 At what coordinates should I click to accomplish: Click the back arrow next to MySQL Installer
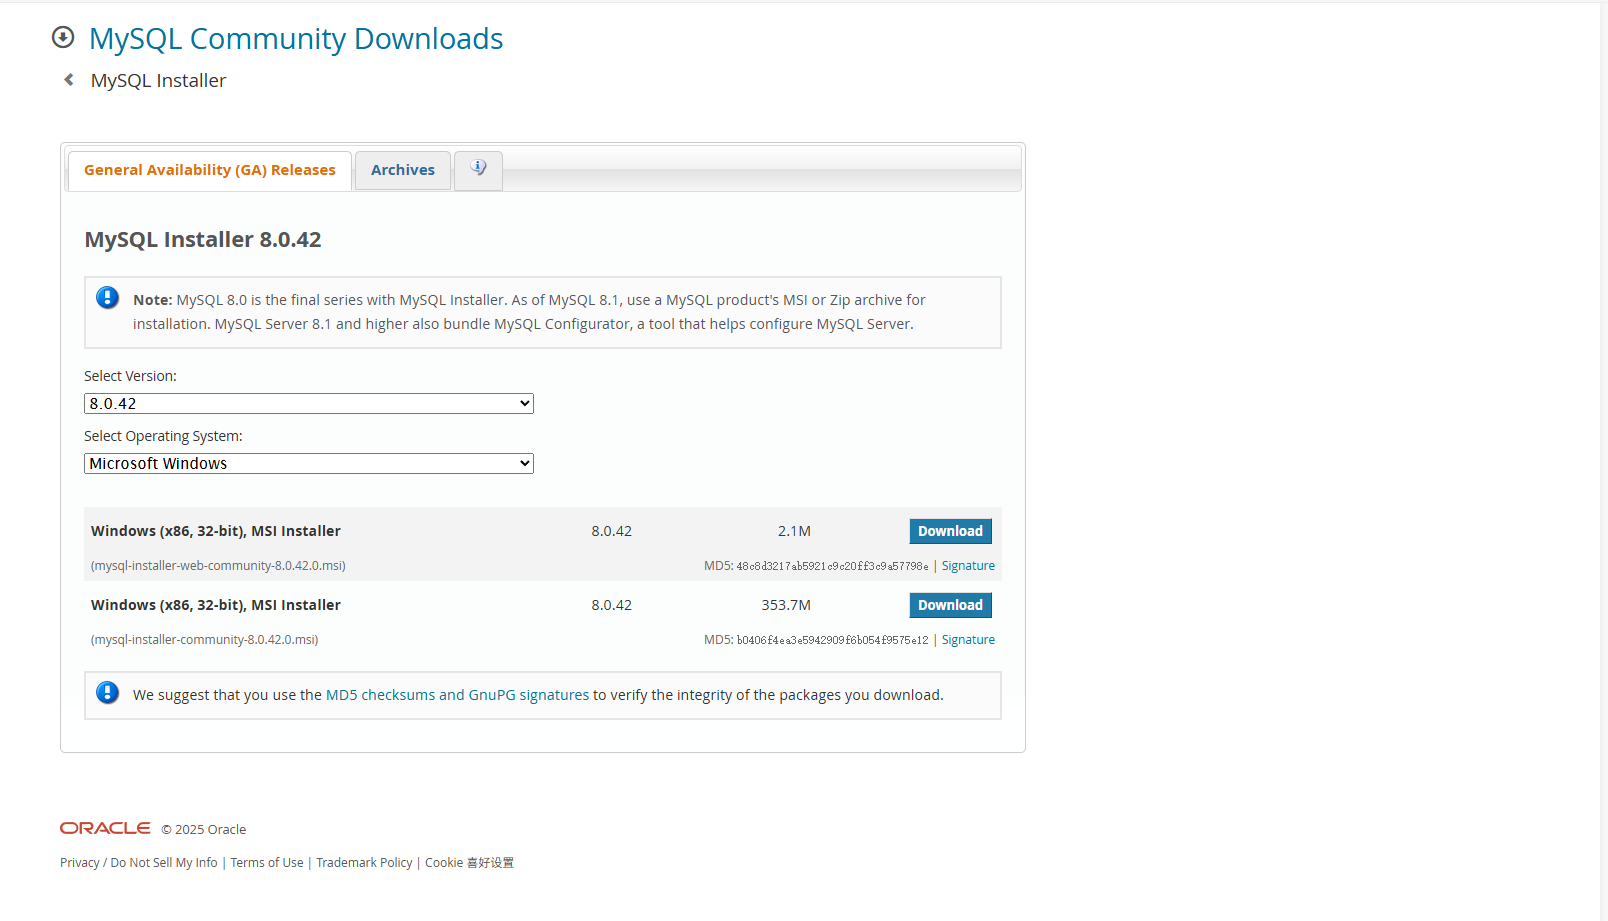click(x=69, y=80)
